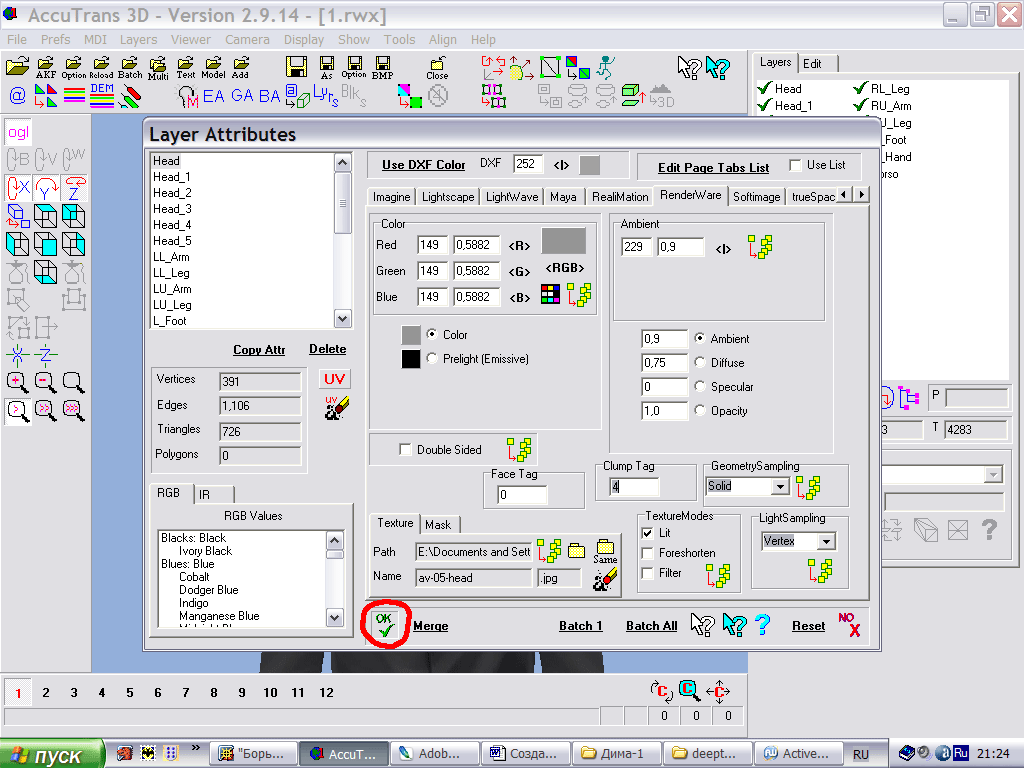
Task: Open the GeometrySampling Solid dropdown
Action: pos(780,487)
